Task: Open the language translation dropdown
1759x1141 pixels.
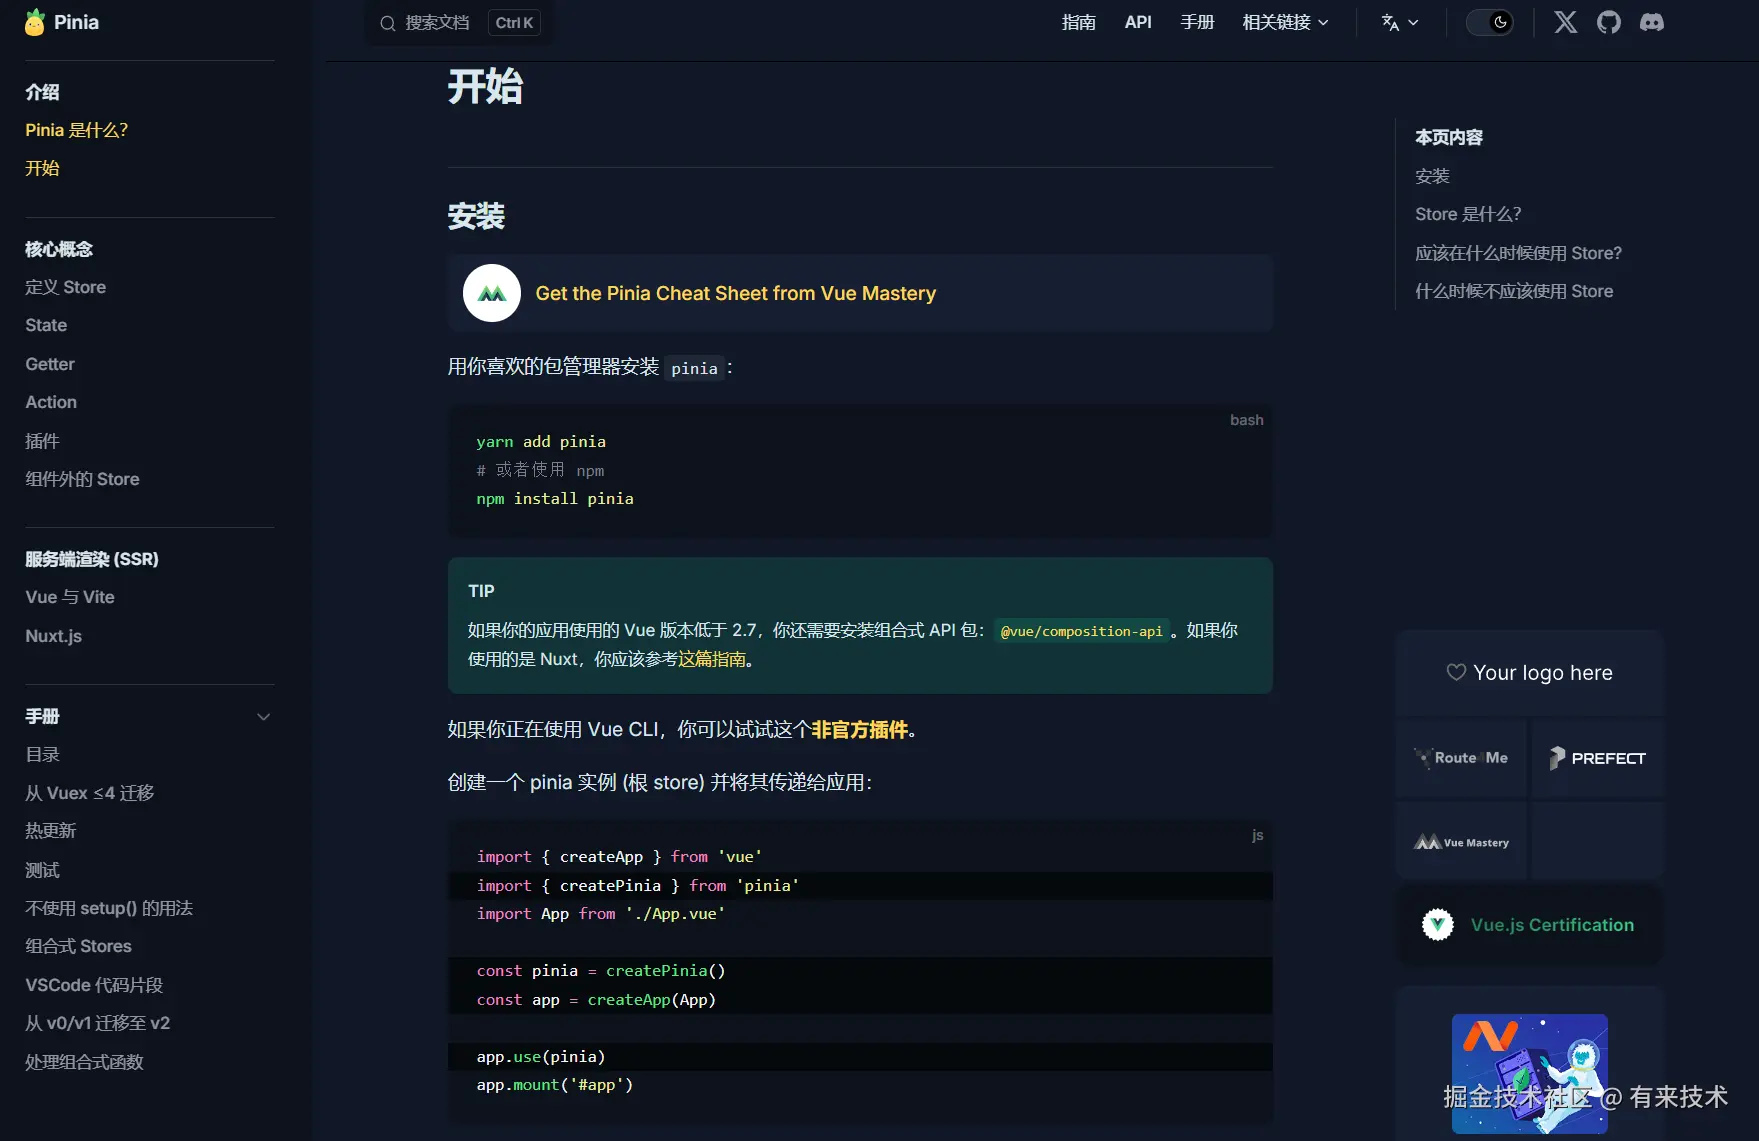Action: [1400, 22]
